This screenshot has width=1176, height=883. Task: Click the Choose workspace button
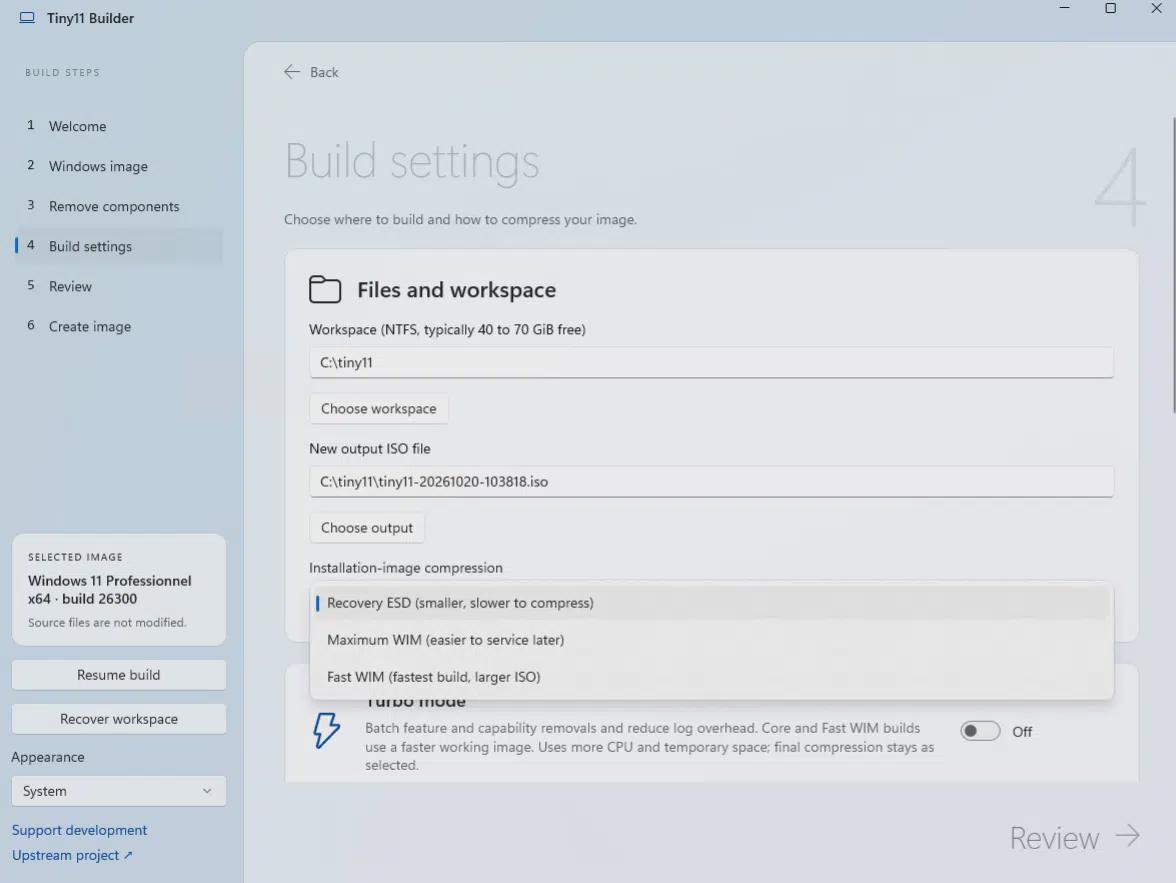(x=379, y=409)
